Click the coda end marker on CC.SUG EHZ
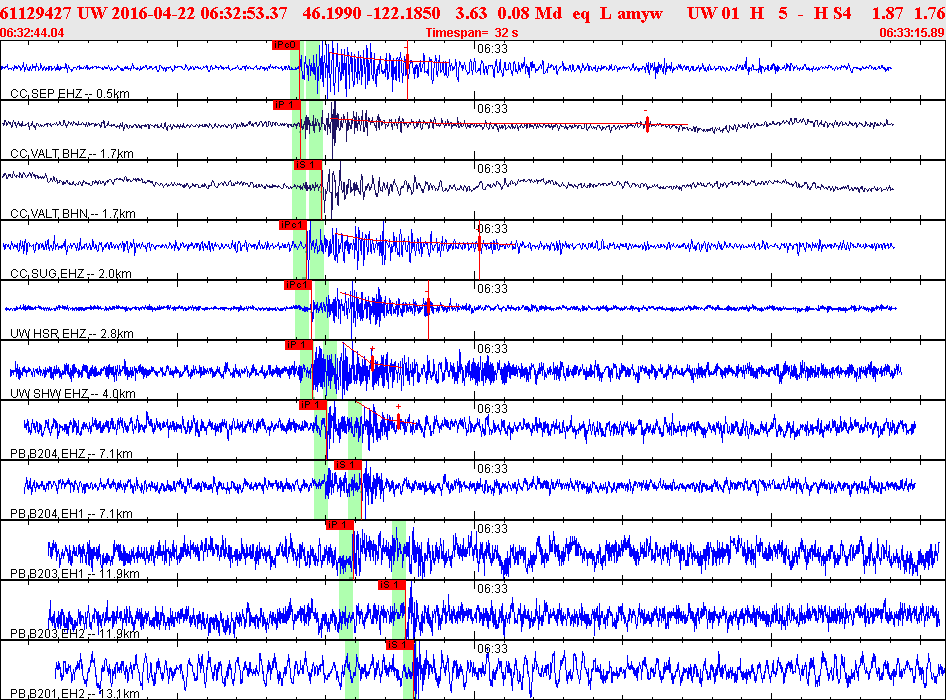This screenshot has width=946, height=700. point(480,244)
